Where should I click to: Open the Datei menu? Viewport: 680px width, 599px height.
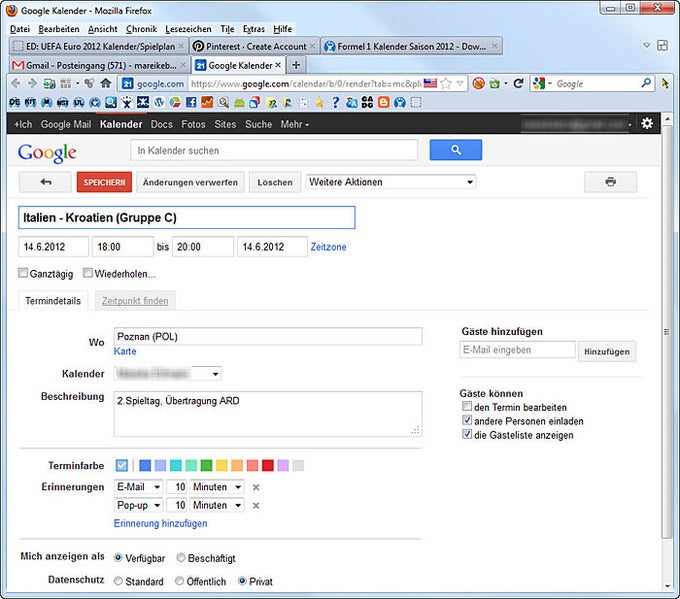tap(20, 29)
